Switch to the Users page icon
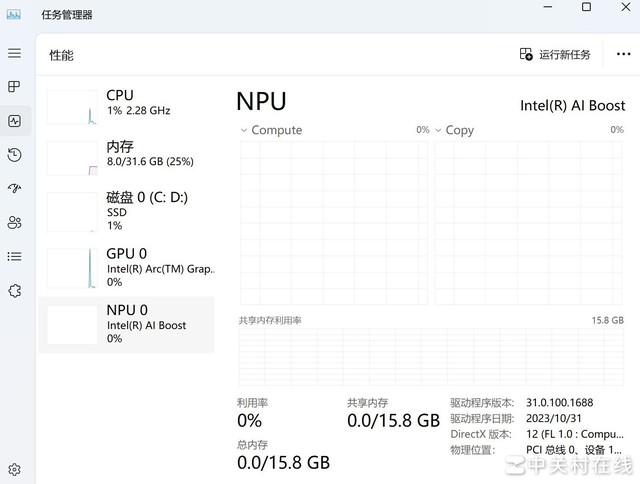Screen dimensions: 640x484 [x=14, y=222]
